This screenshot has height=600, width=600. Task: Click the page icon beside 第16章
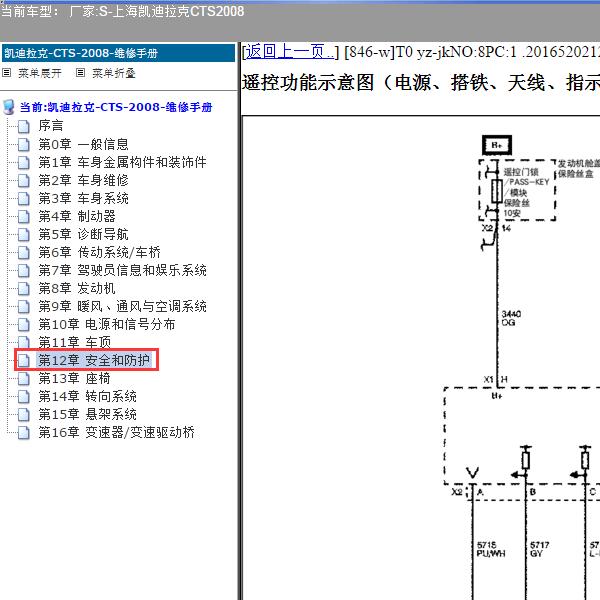click(x=24, y=433)
